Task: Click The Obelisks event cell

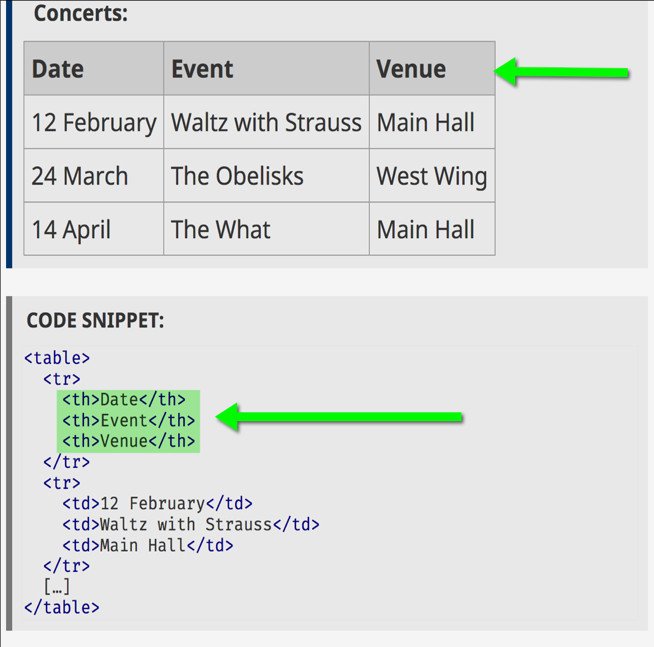Action: [267, 176]
